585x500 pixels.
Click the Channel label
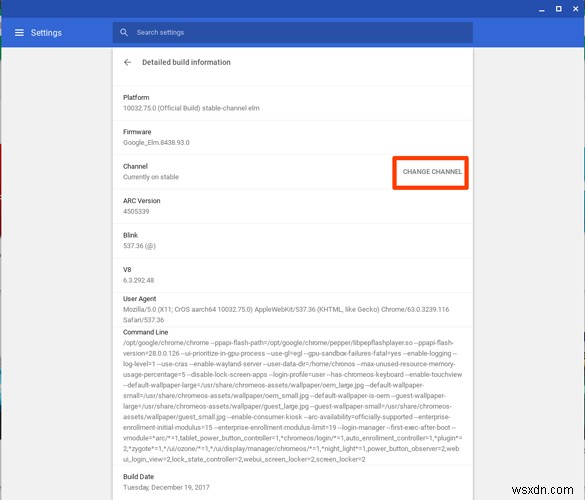(x=135, y=166)
